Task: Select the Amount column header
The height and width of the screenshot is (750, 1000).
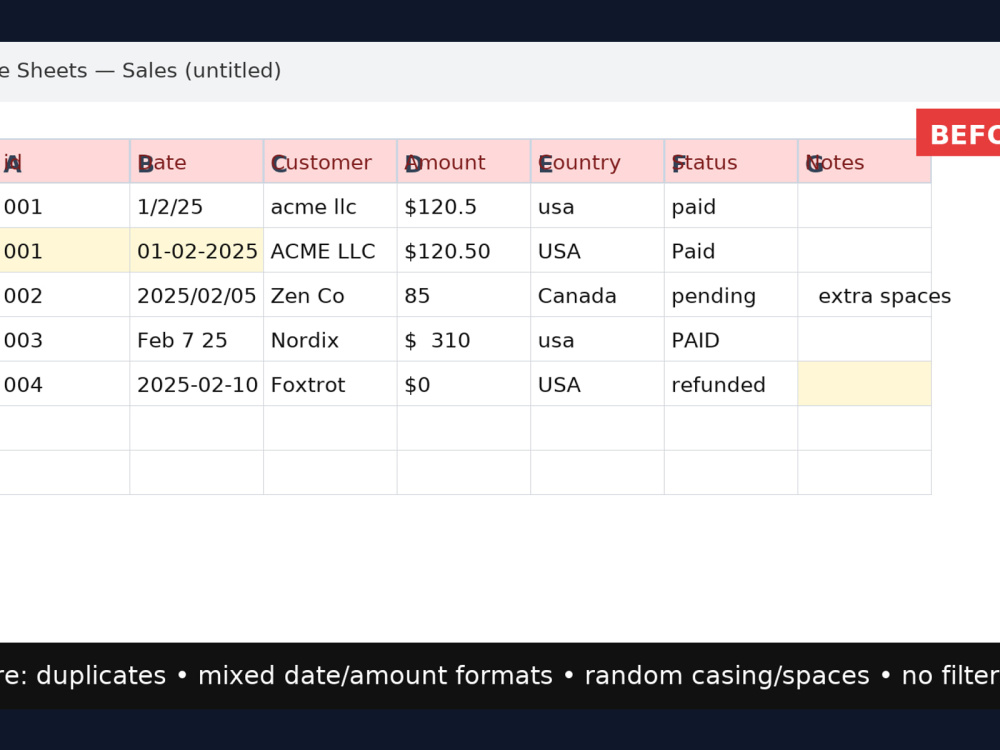Action: point(464,161)
